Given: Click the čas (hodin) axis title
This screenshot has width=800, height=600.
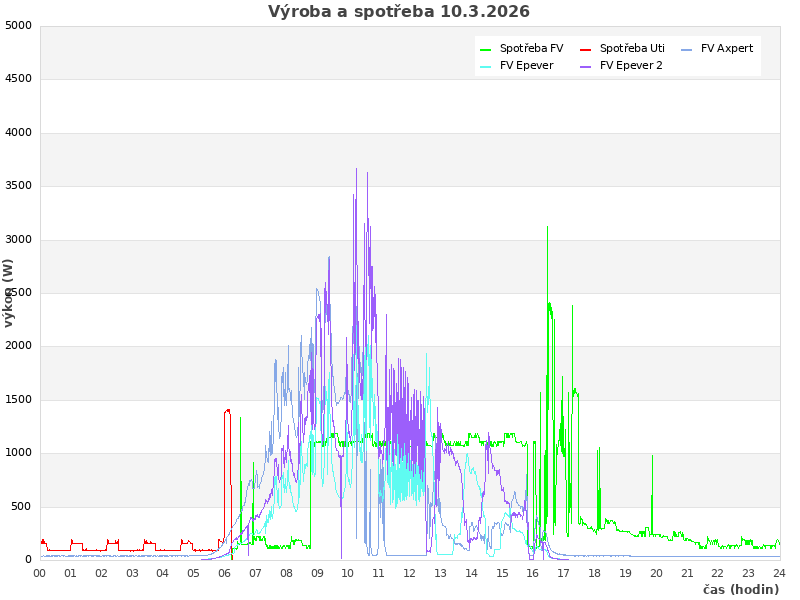Looking at the screenshot, I should pyautogui.click(x=740, y=590).
